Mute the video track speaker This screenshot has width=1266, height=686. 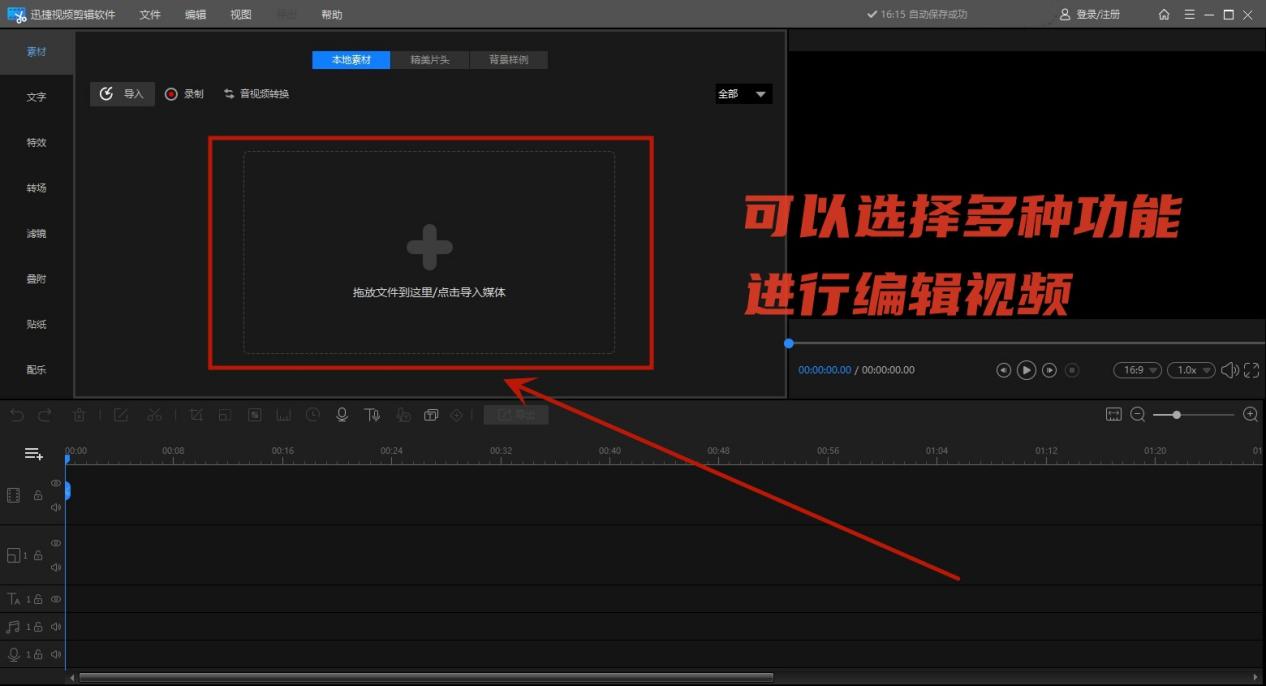pyautogui.click(x=56, y=507)
